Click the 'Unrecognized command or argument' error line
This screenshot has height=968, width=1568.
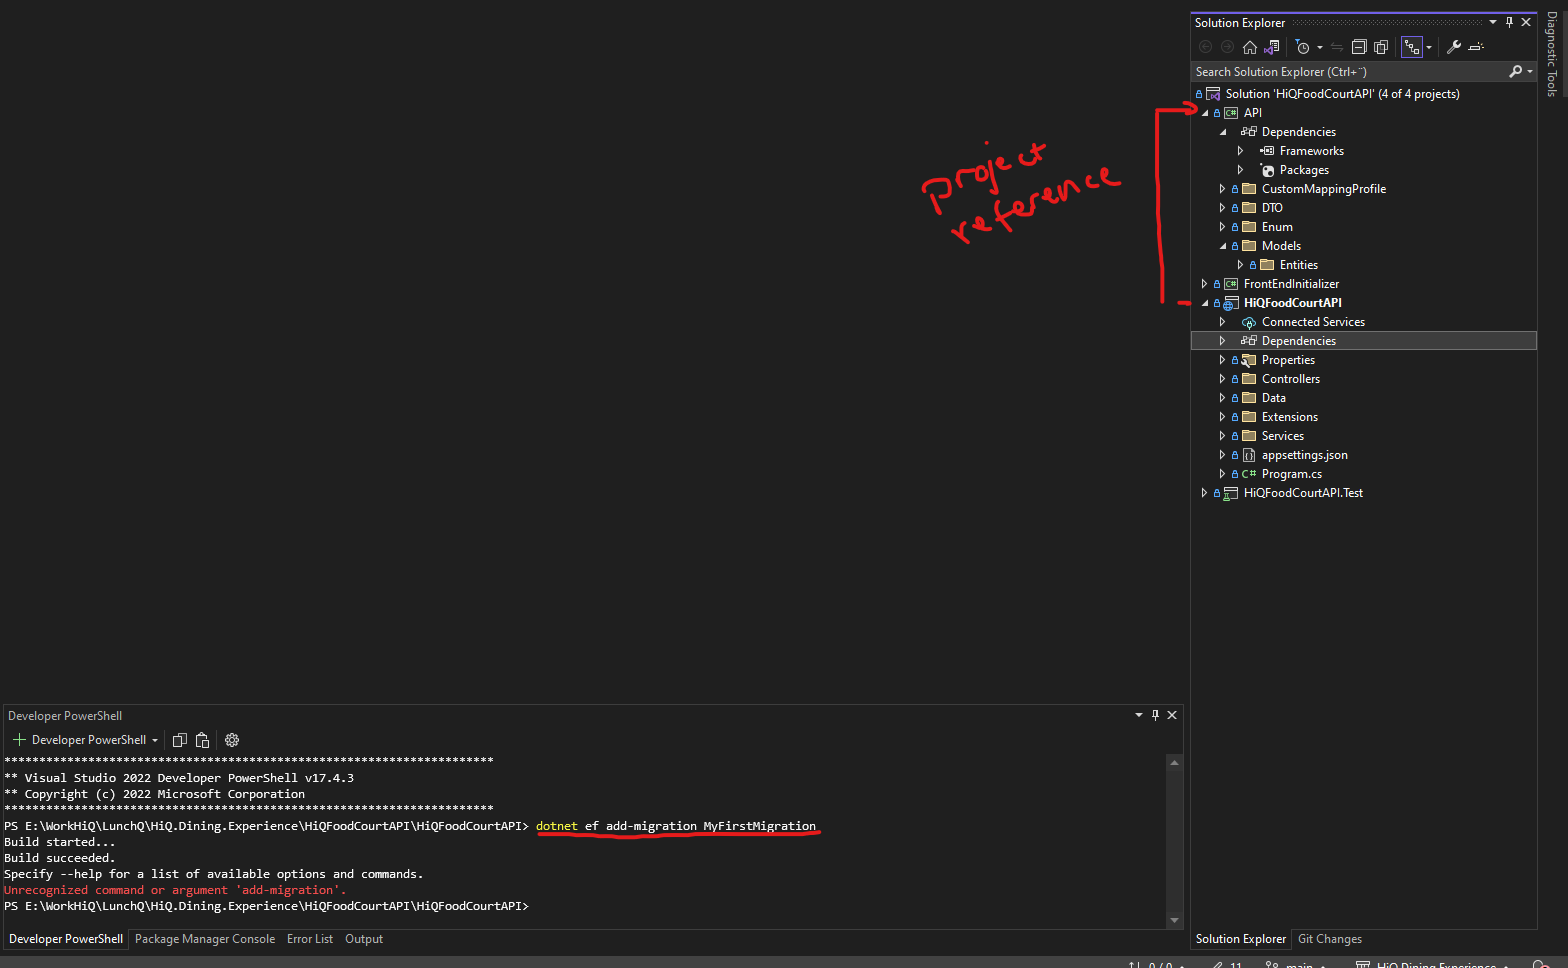pyautogui.click(x=175, y=890)
